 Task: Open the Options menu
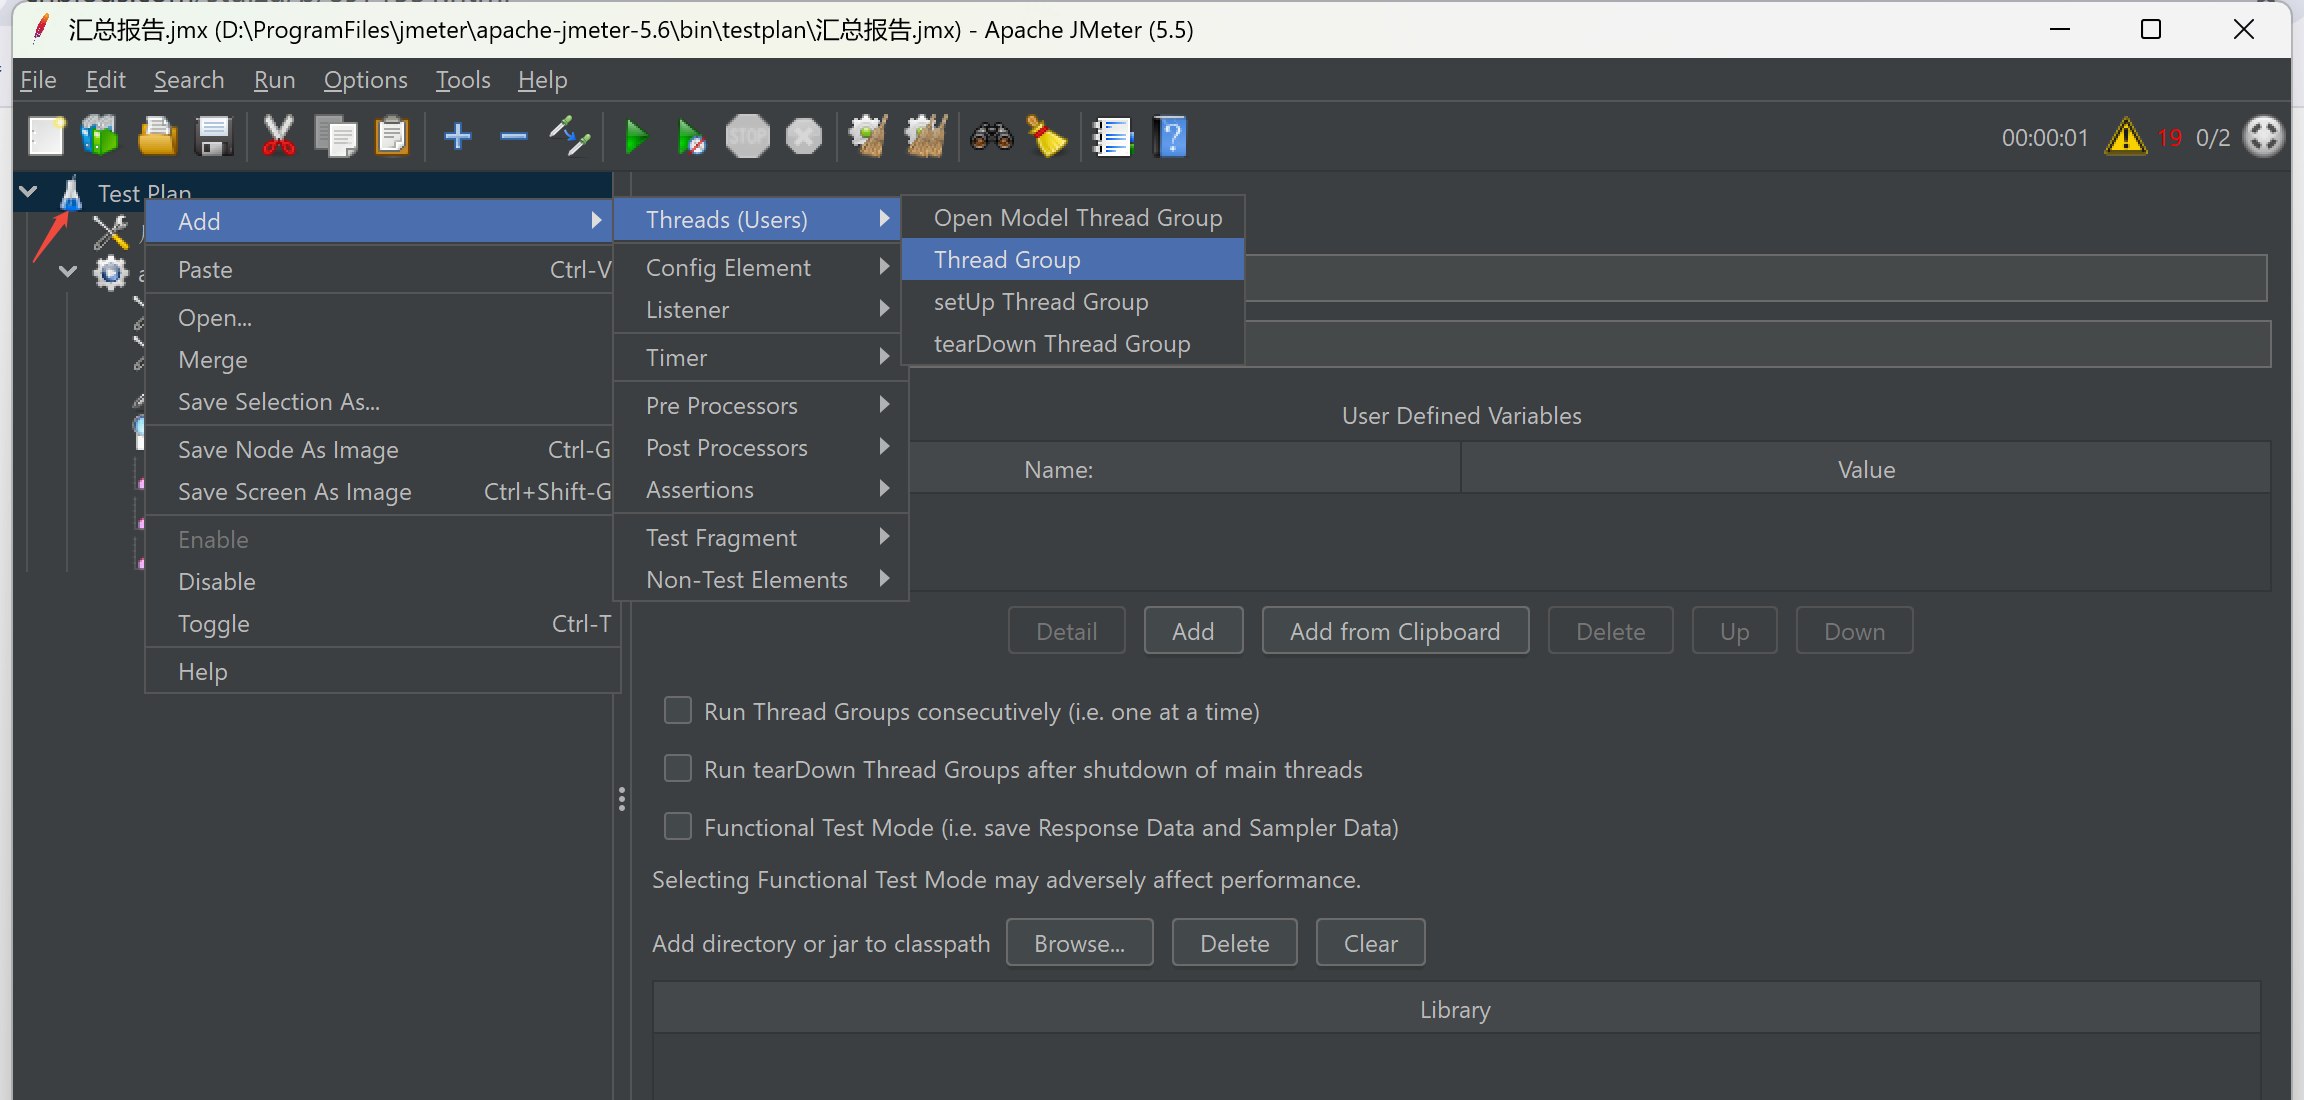pos(365,79)
